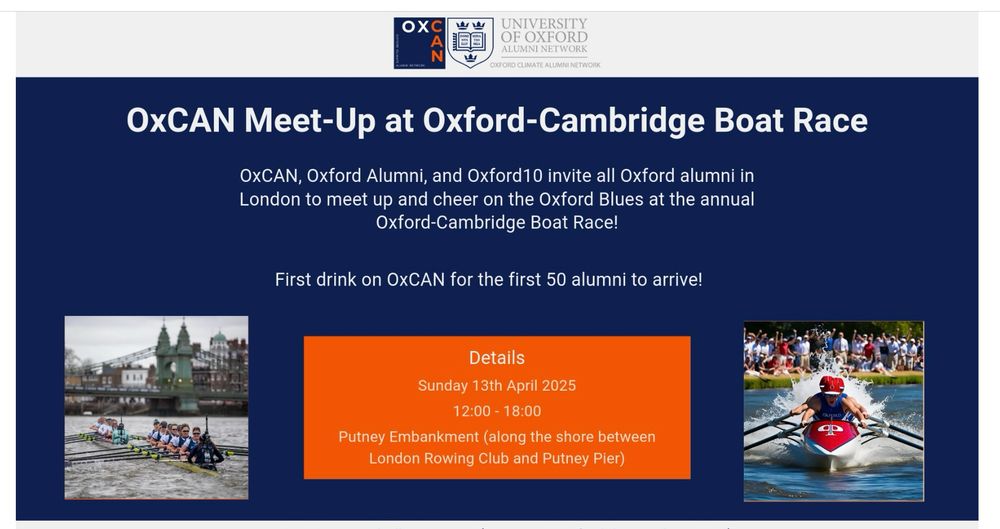Image resolution: width=1000 pixels, height=529 pixels.
Task: Click the 'Oxford-Cambridge Boat Race!' paragraph ending
Action: [497, 222]
